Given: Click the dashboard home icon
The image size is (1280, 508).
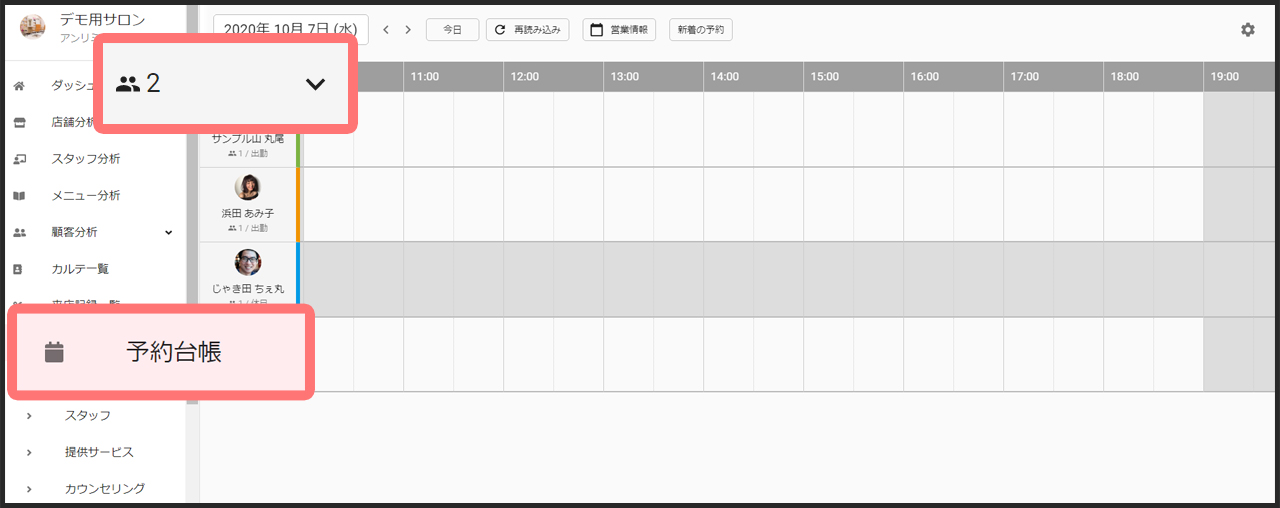Looking at the screenshot, I should coord(19,86).
